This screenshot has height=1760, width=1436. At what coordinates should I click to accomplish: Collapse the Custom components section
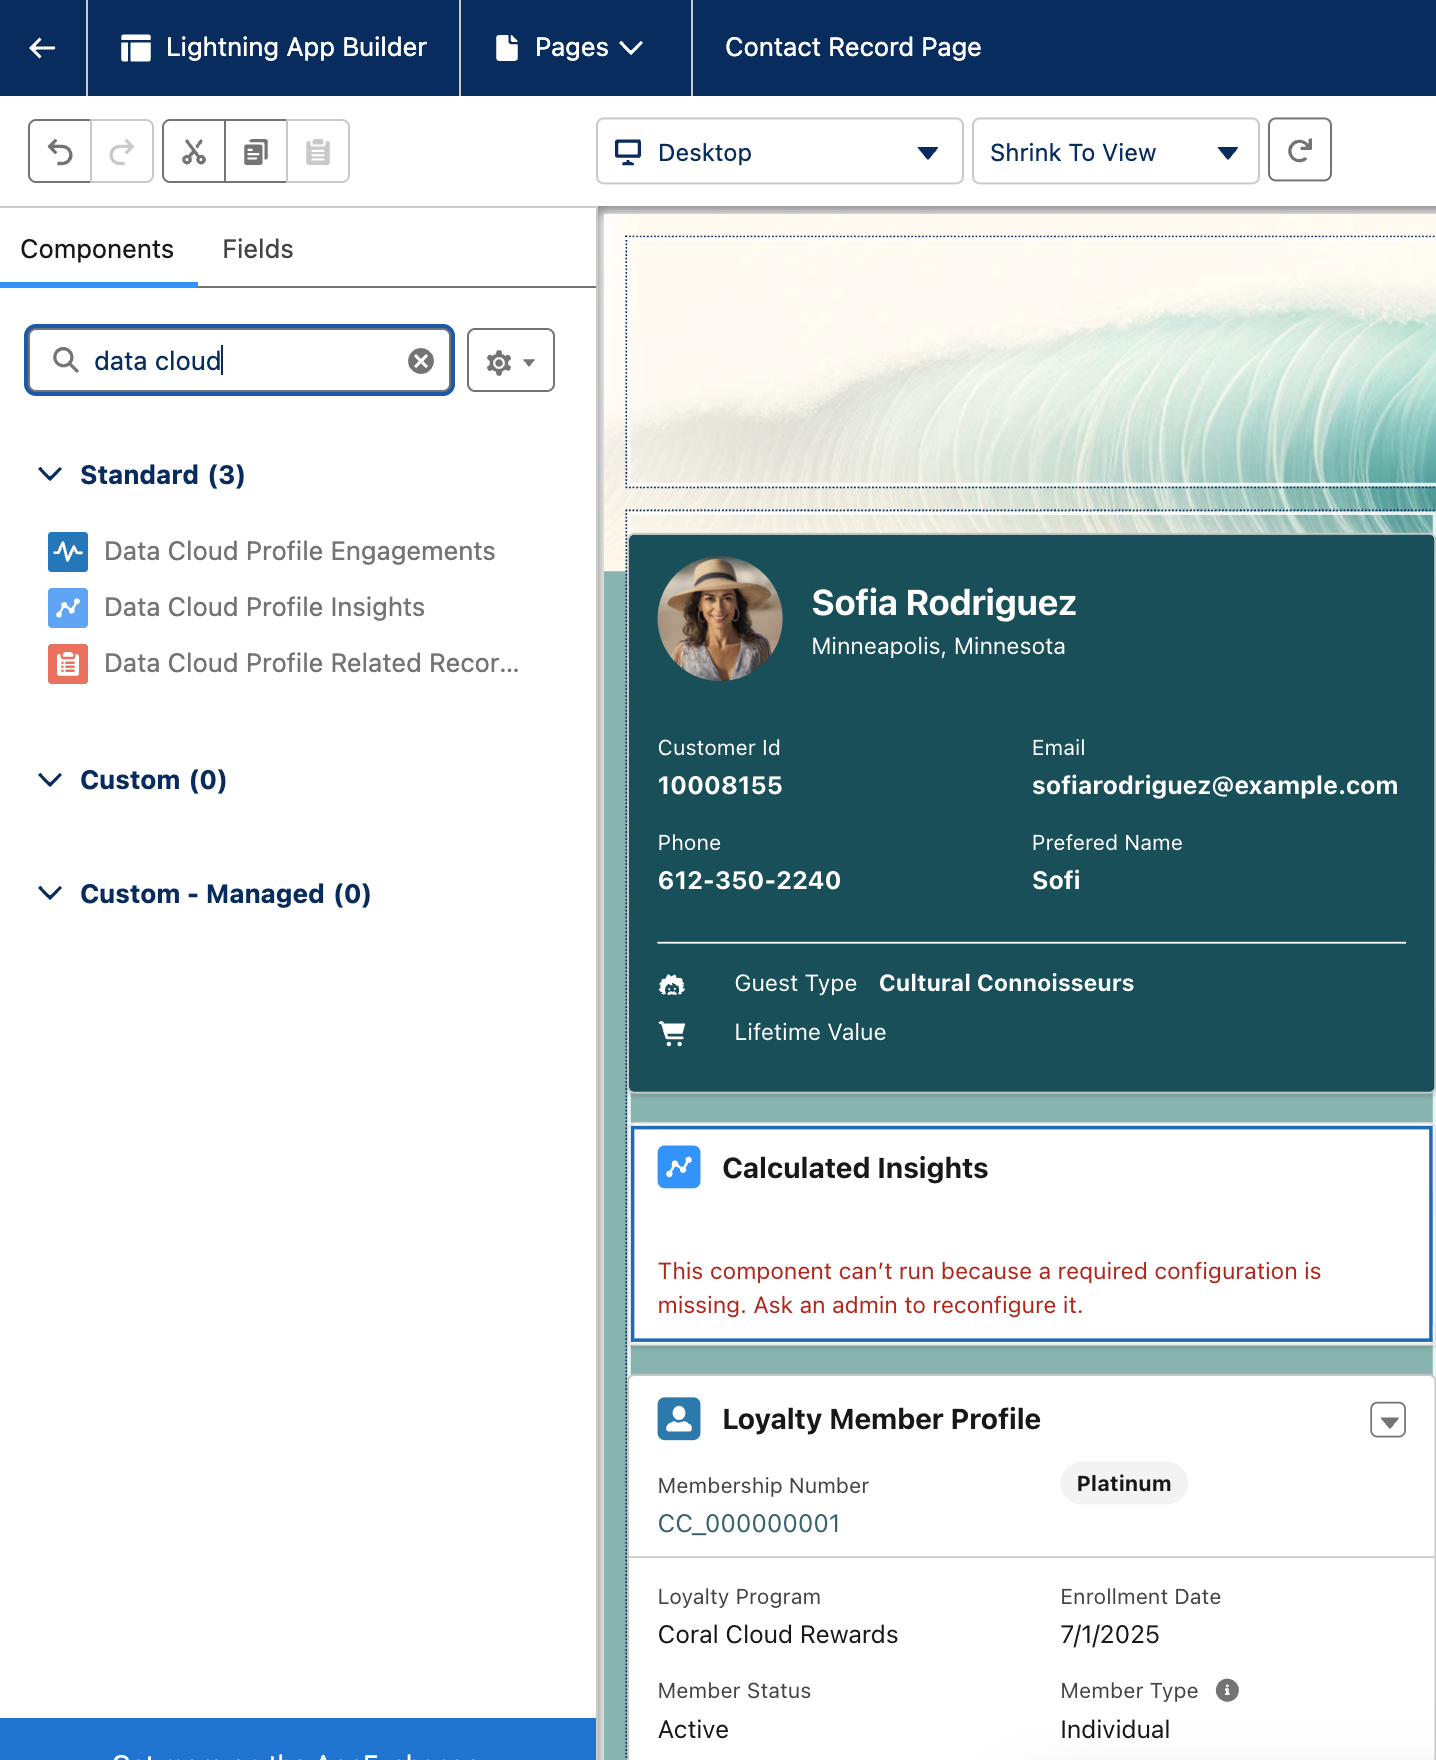tap(50, 780)
